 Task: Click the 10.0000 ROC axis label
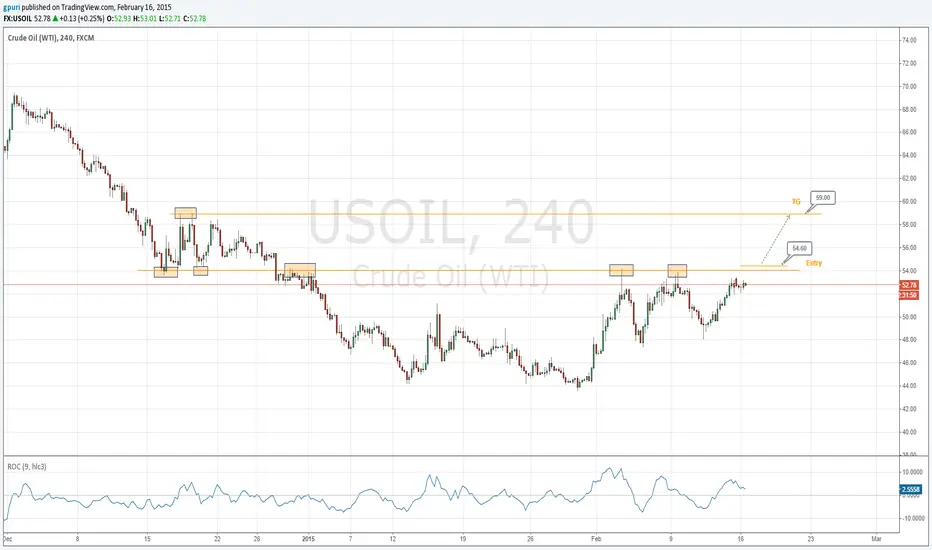tap(911, 473)
